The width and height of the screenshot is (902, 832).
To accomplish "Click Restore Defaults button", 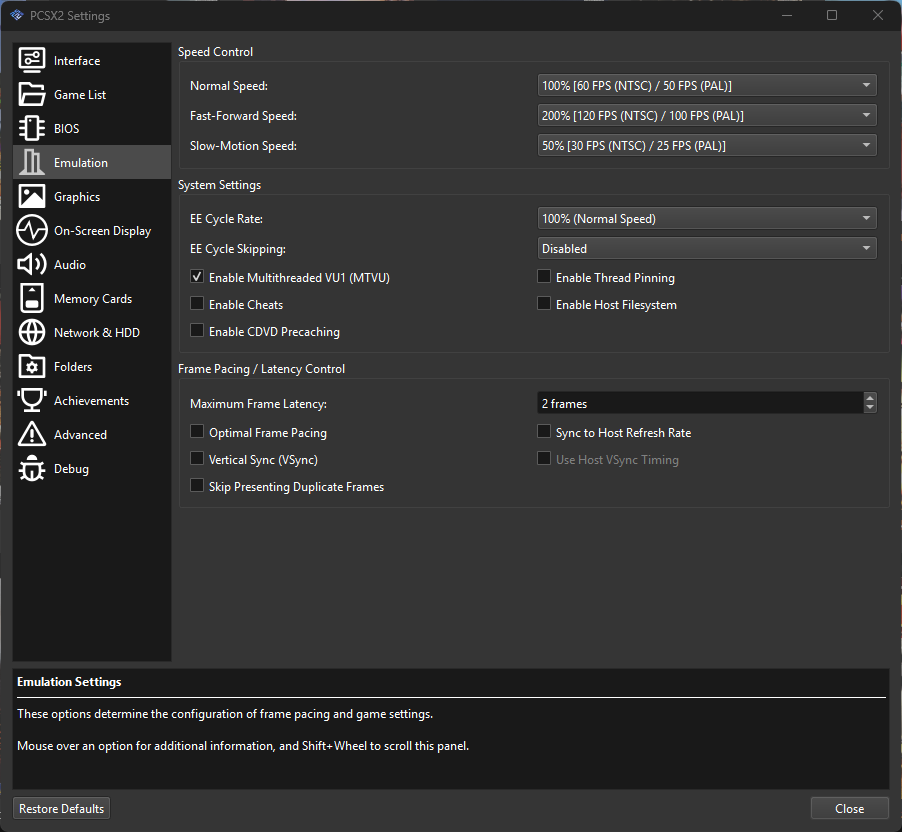I will pyautogui.click(x=62, y=808).
